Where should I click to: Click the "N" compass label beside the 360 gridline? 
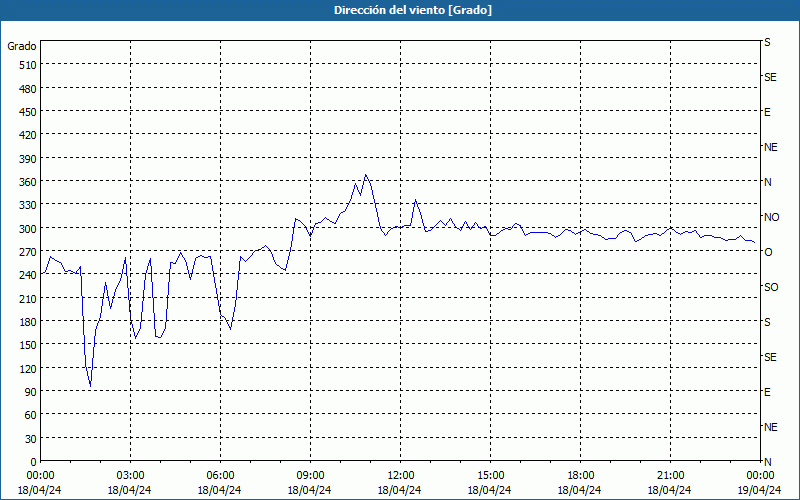pyautogui.click(x=768, y=182)
